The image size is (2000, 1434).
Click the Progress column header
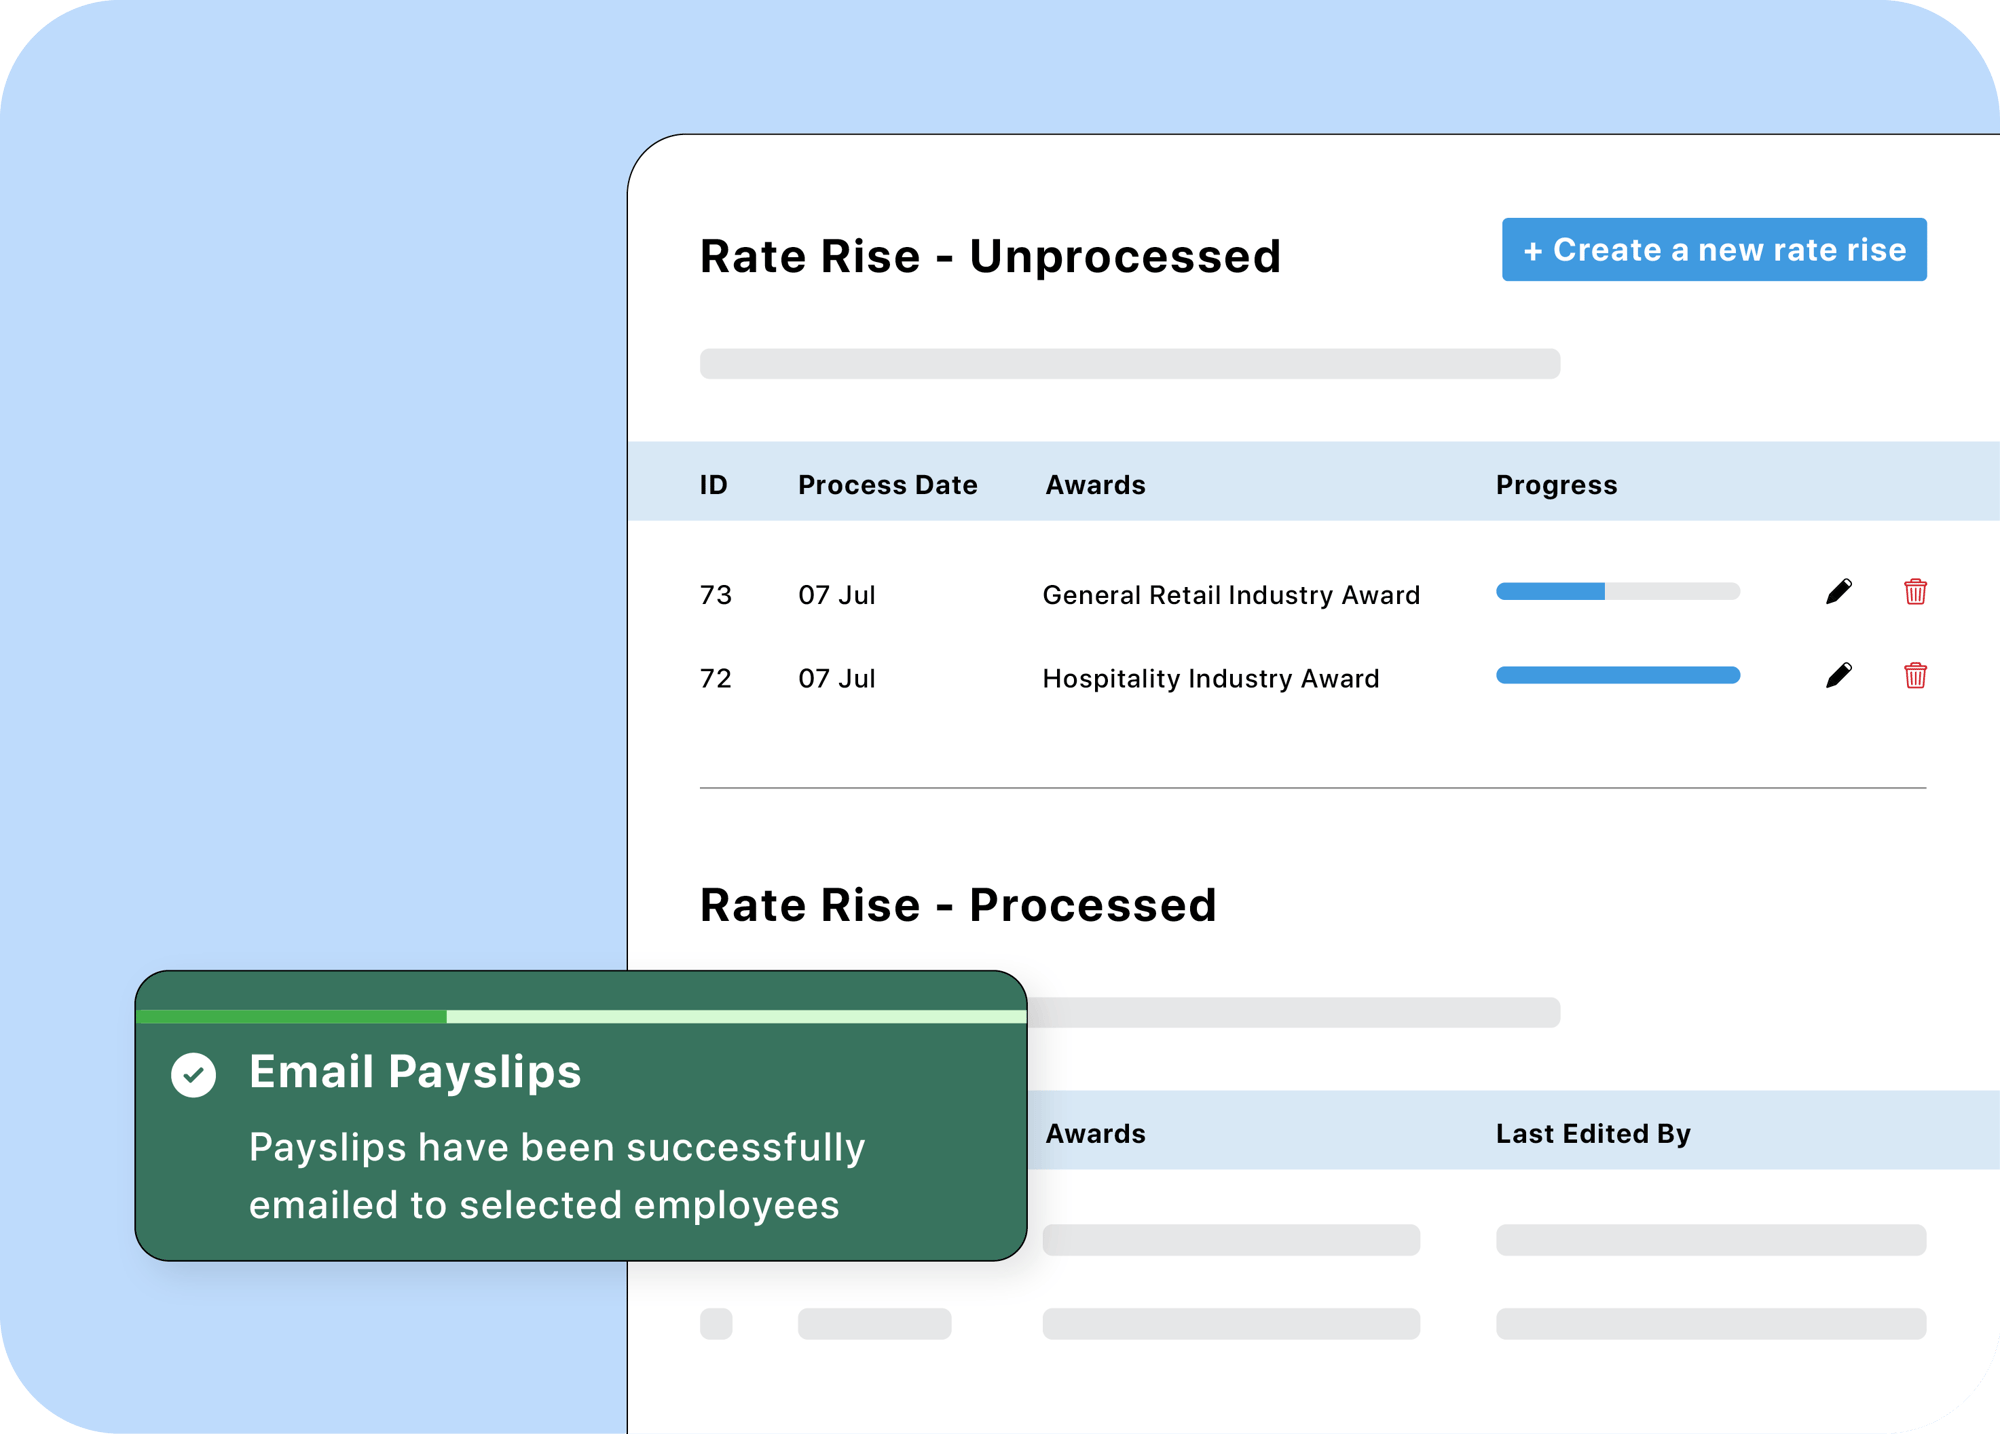click(x=1556, y=485)
